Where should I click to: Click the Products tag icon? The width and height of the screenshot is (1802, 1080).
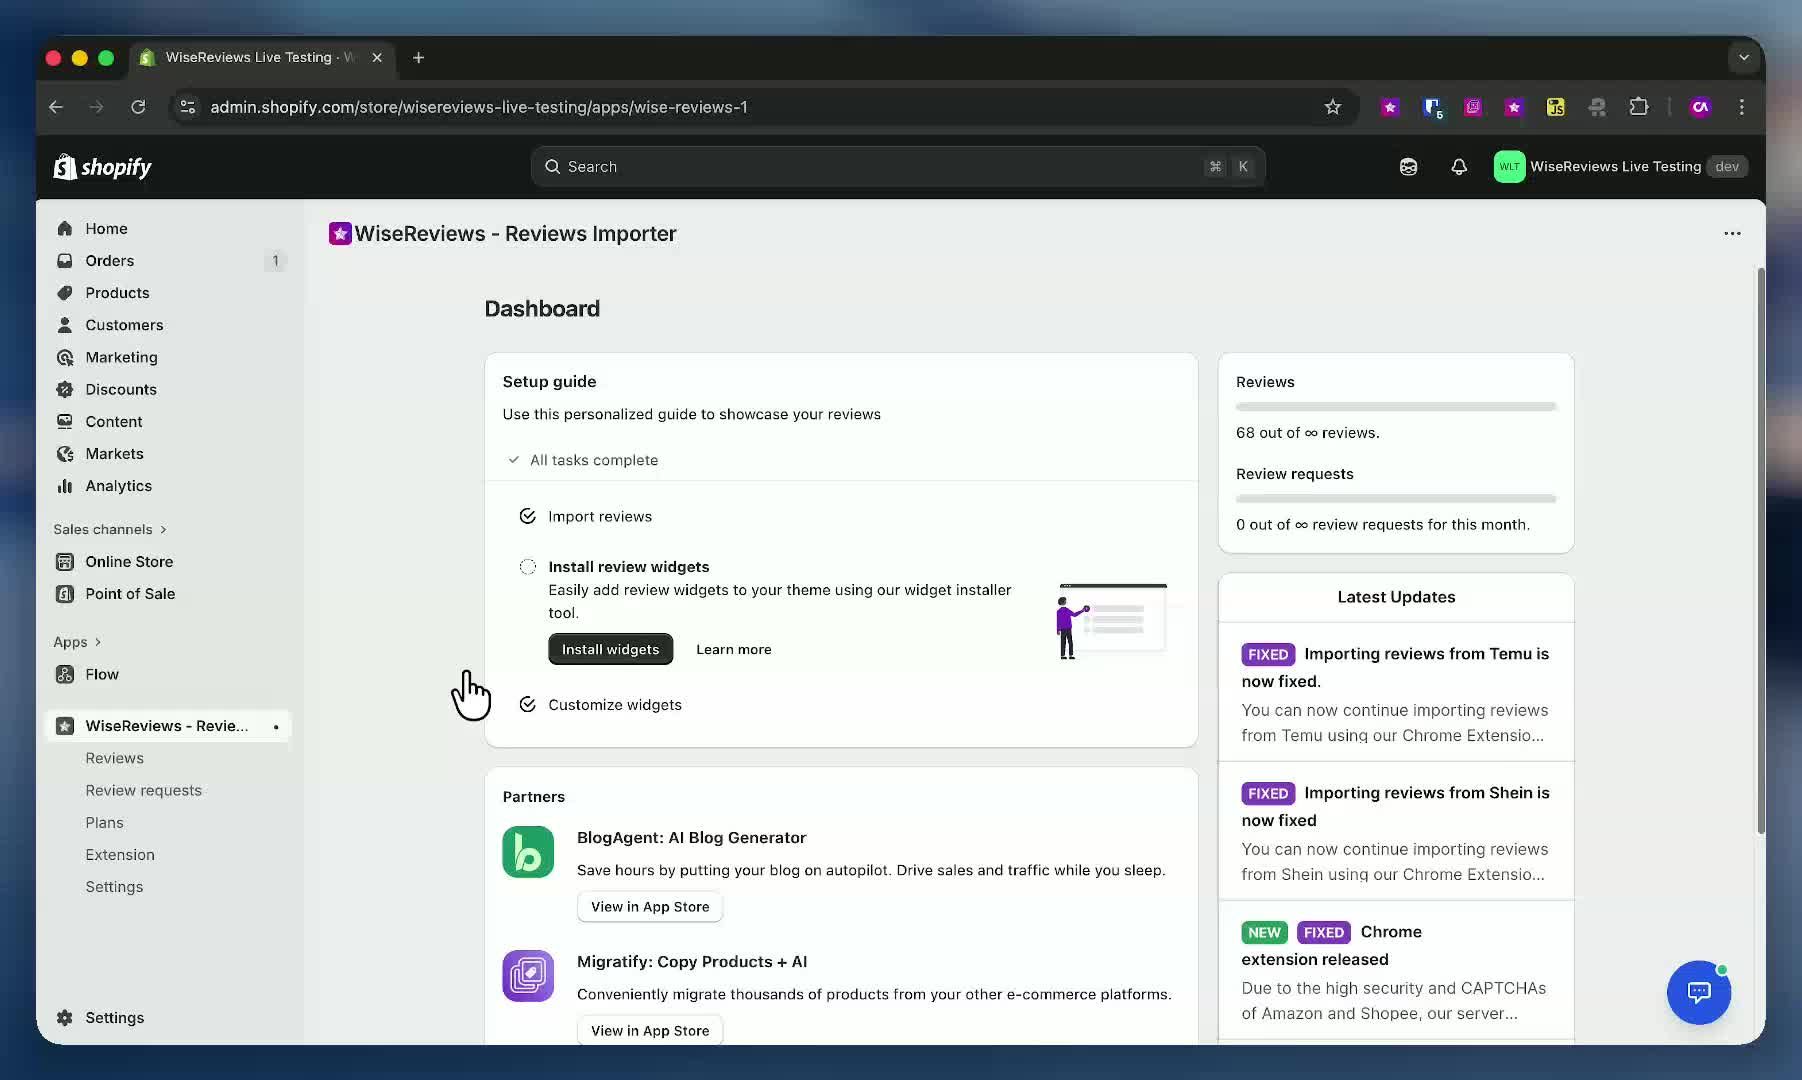(x=65, y=293)
